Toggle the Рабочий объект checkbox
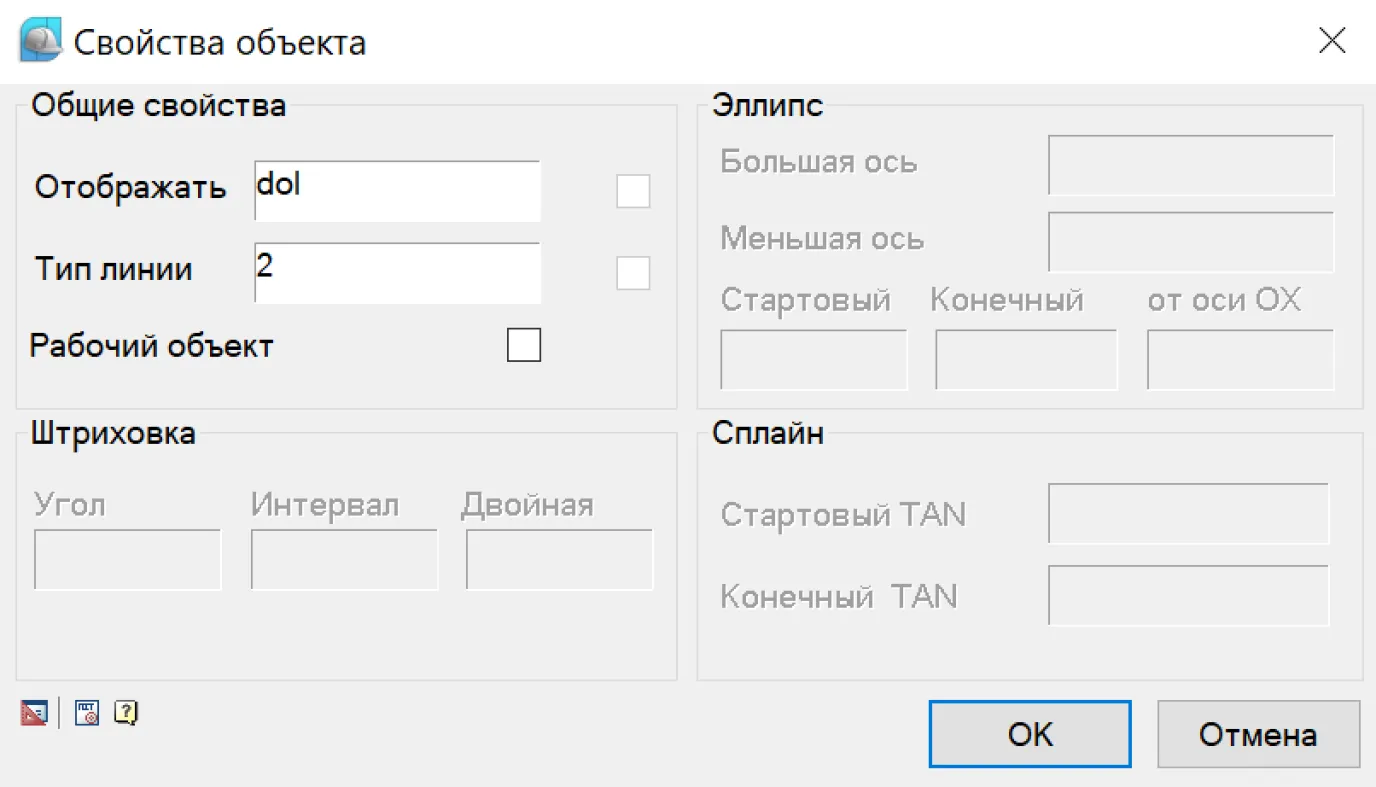Screen dimensions: 1376x787 [524, 345]
